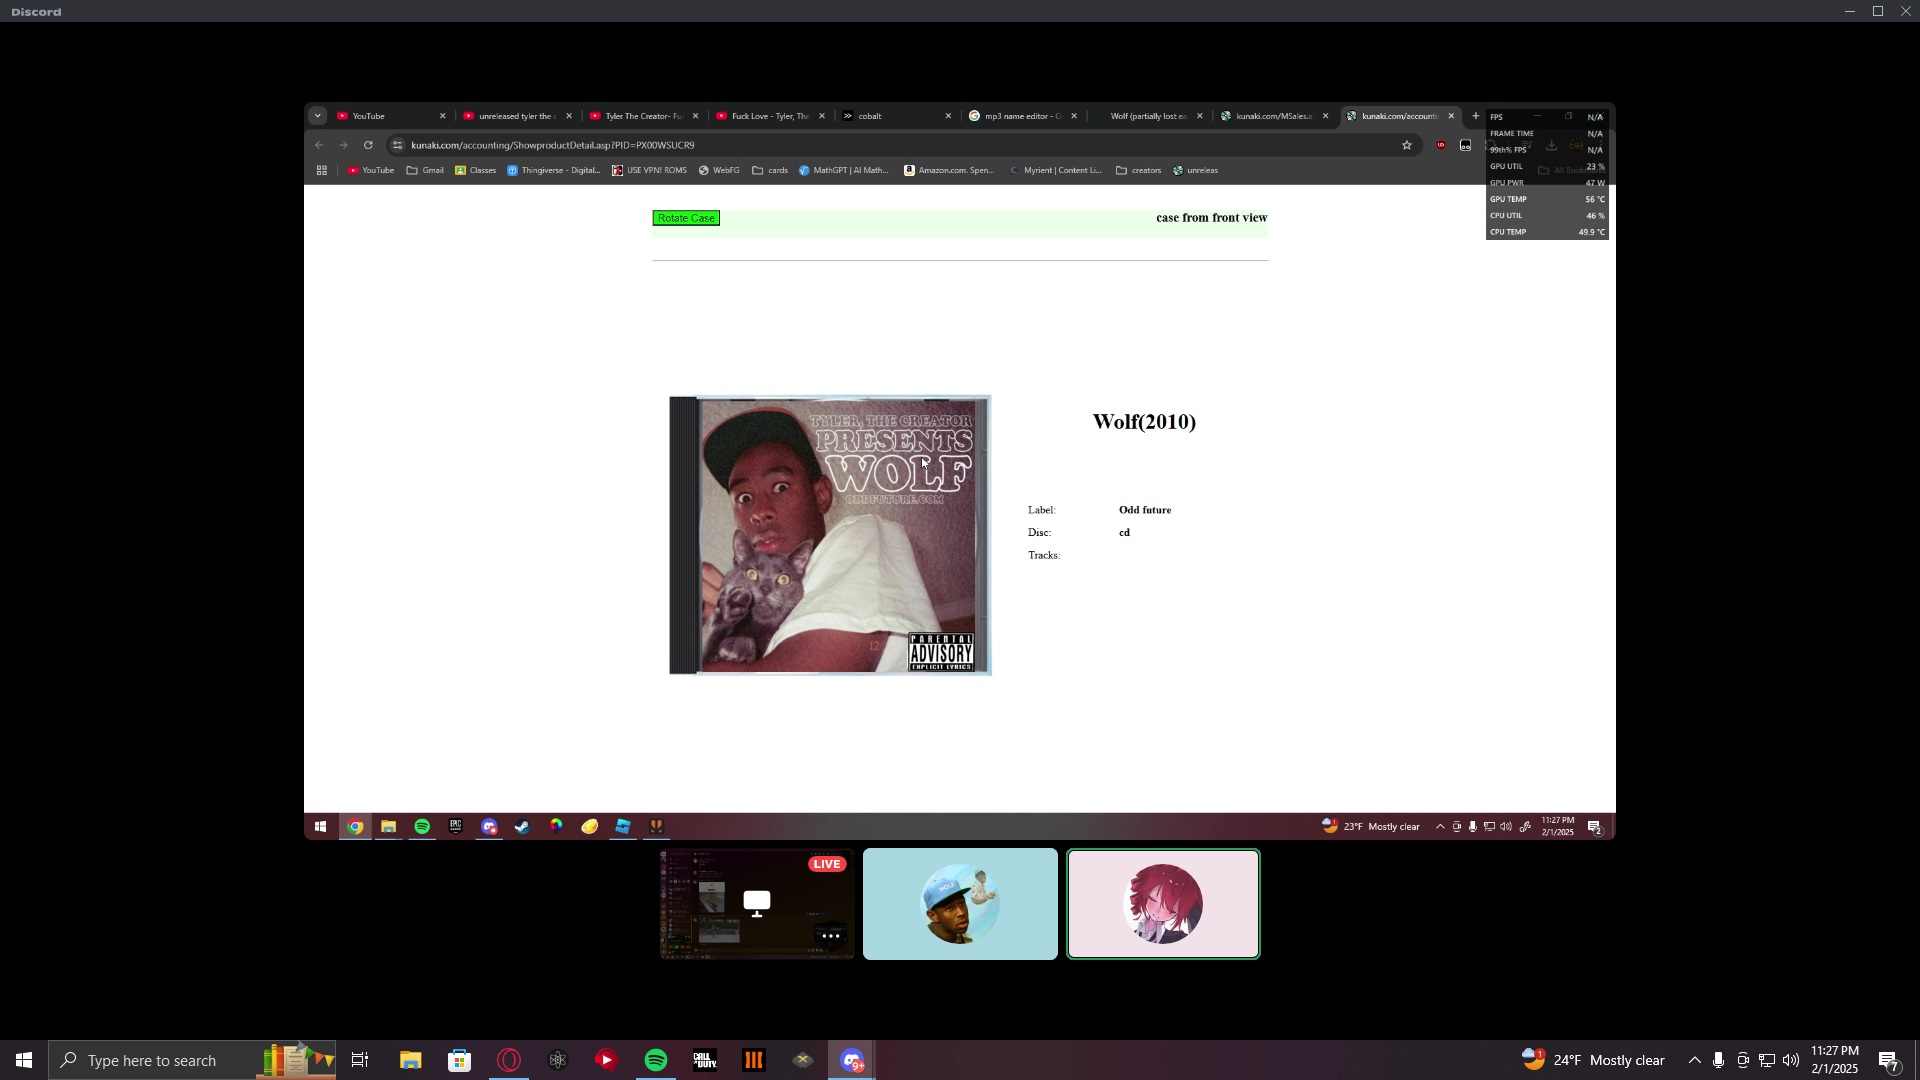This screenshot has height=1080, width=1920.
Task: Switch to the cobalt browser tab
Action: pos(870,116)
